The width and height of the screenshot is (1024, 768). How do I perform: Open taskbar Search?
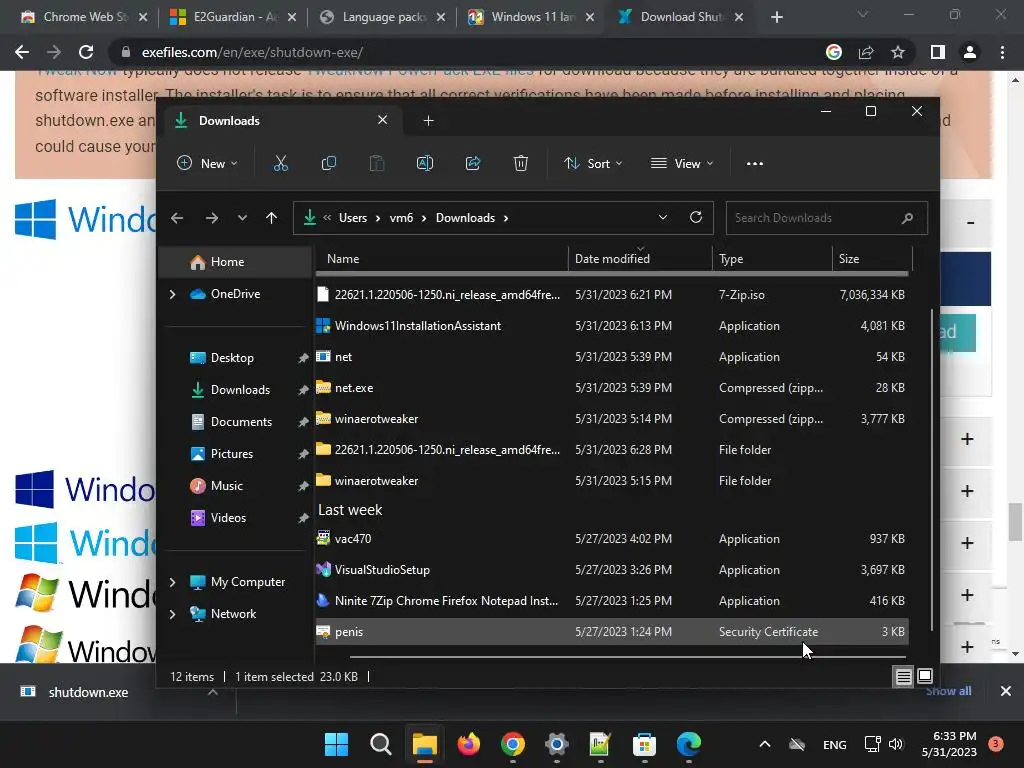coord(381,744)
